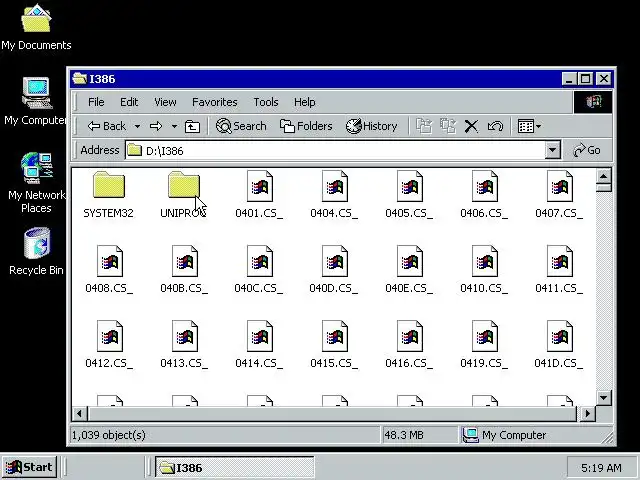Select the 040E.CS_ file icon

(409, 261)
